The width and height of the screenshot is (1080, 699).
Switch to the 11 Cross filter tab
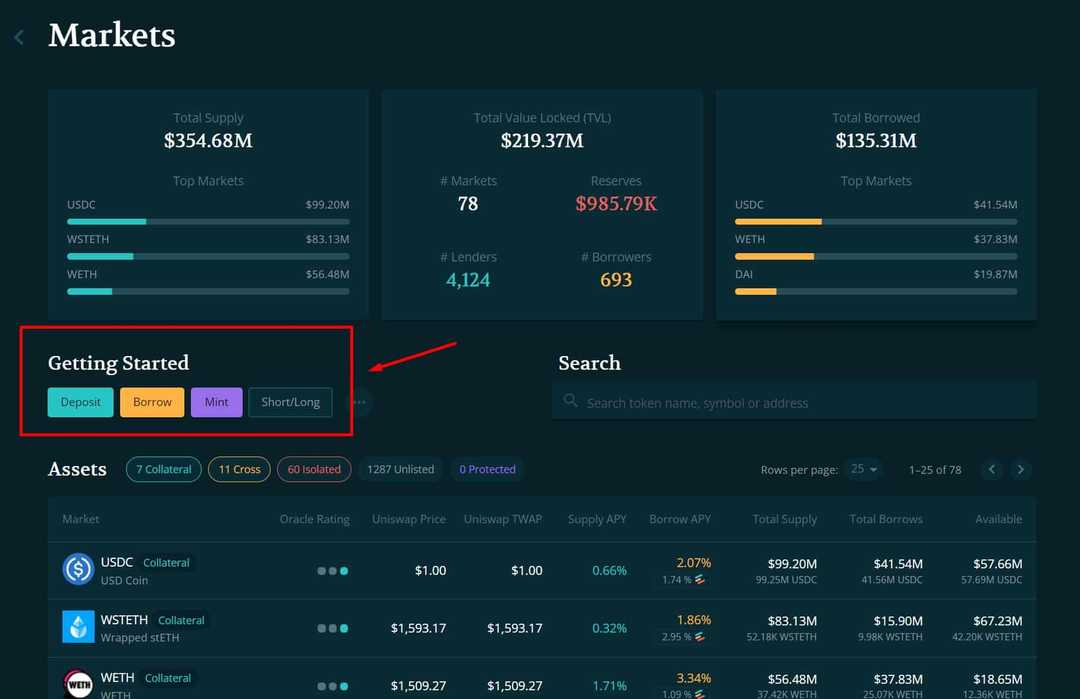(239, 469)
